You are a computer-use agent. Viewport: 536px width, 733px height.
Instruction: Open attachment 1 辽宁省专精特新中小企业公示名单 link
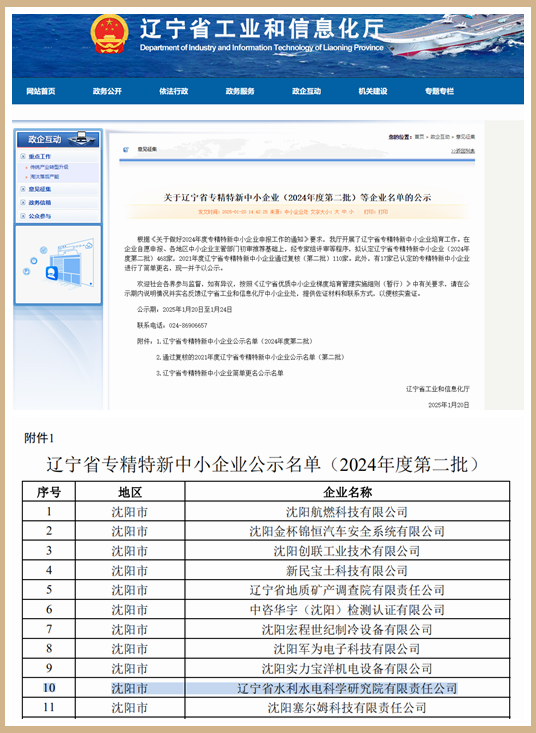(235, 341)
